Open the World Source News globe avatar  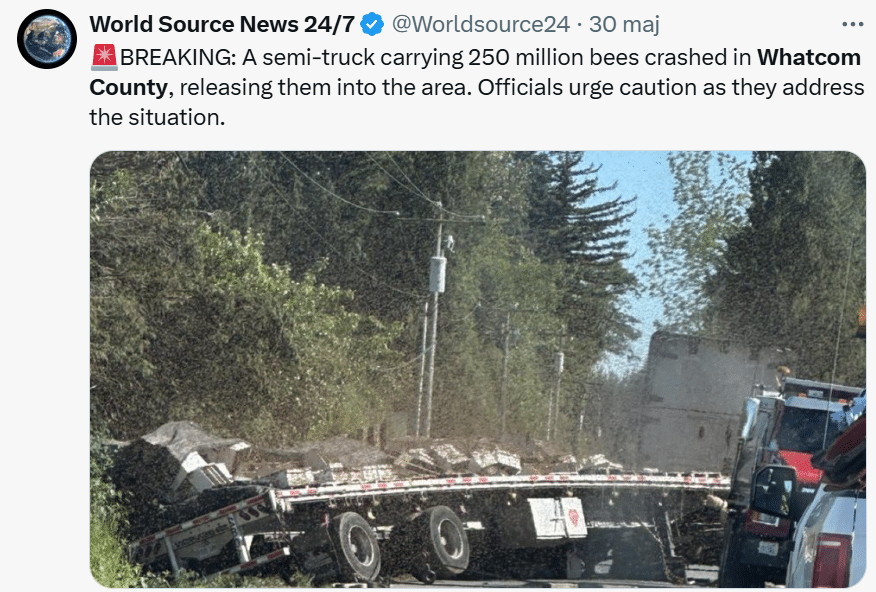coord(47,39)
